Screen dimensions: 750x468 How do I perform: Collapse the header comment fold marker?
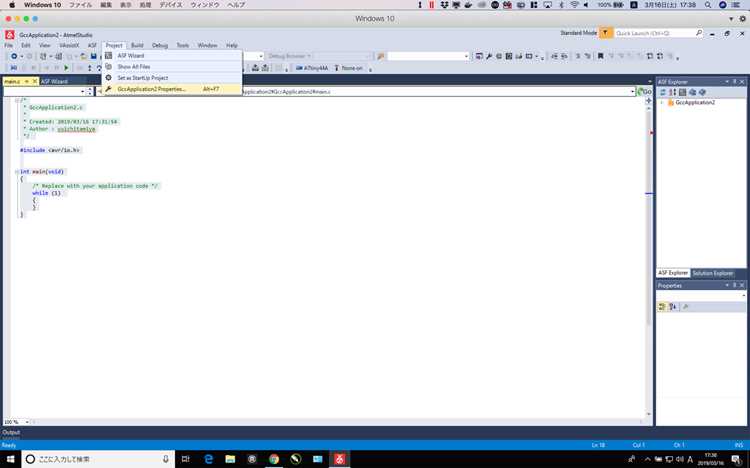coord(17,100)
